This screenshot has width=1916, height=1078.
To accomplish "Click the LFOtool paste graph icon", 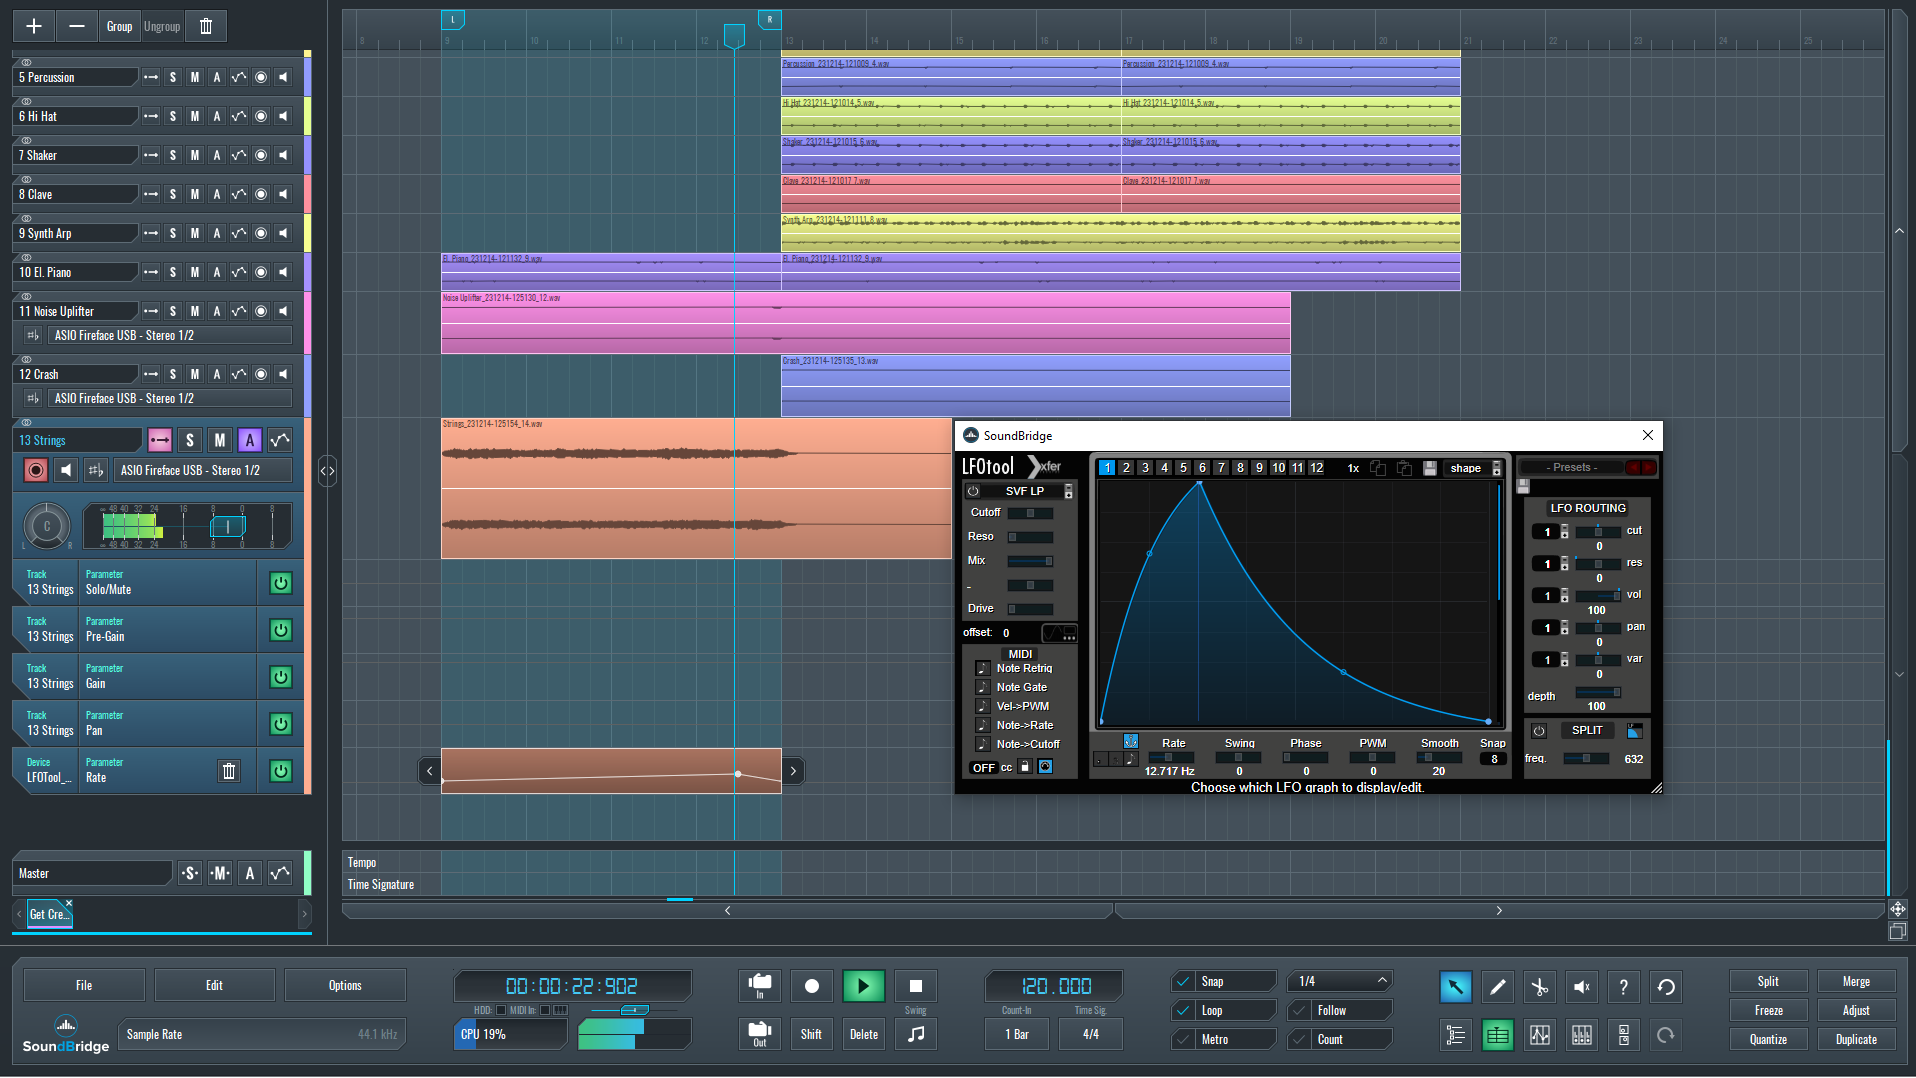I will (x=1404, y=468).
